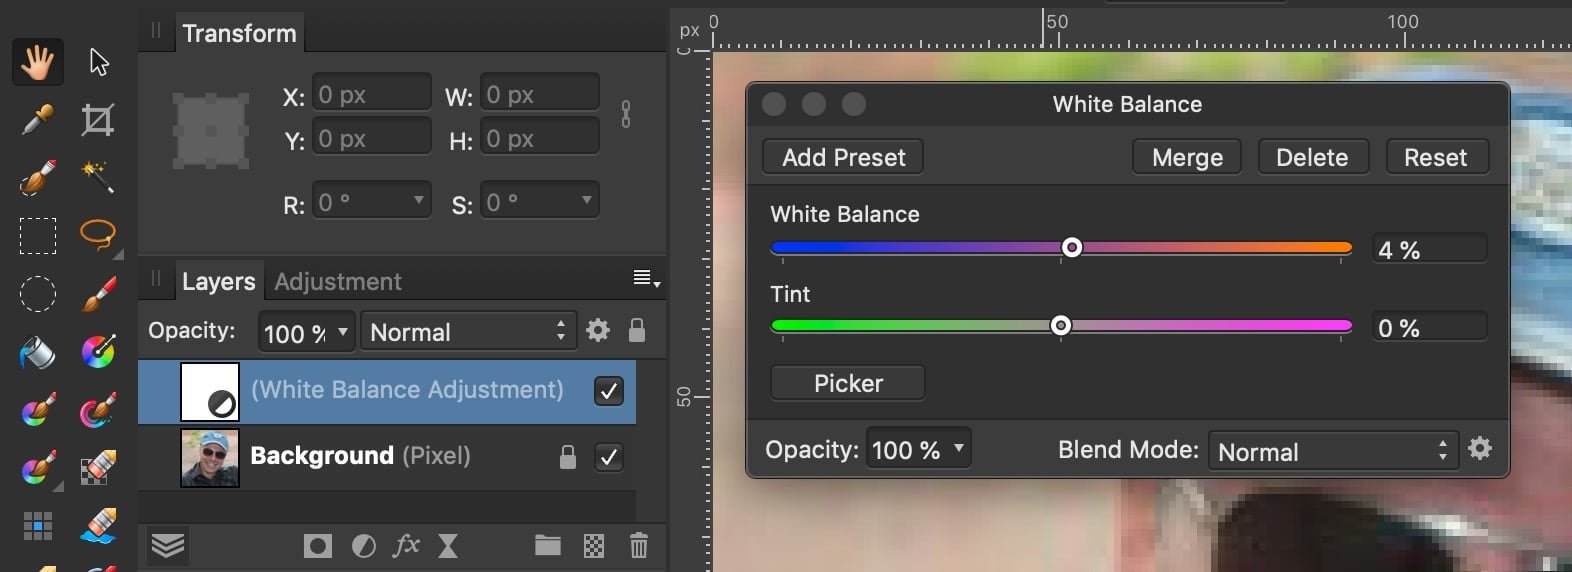
Task: Click the X position input field
Action: (371, 95)
